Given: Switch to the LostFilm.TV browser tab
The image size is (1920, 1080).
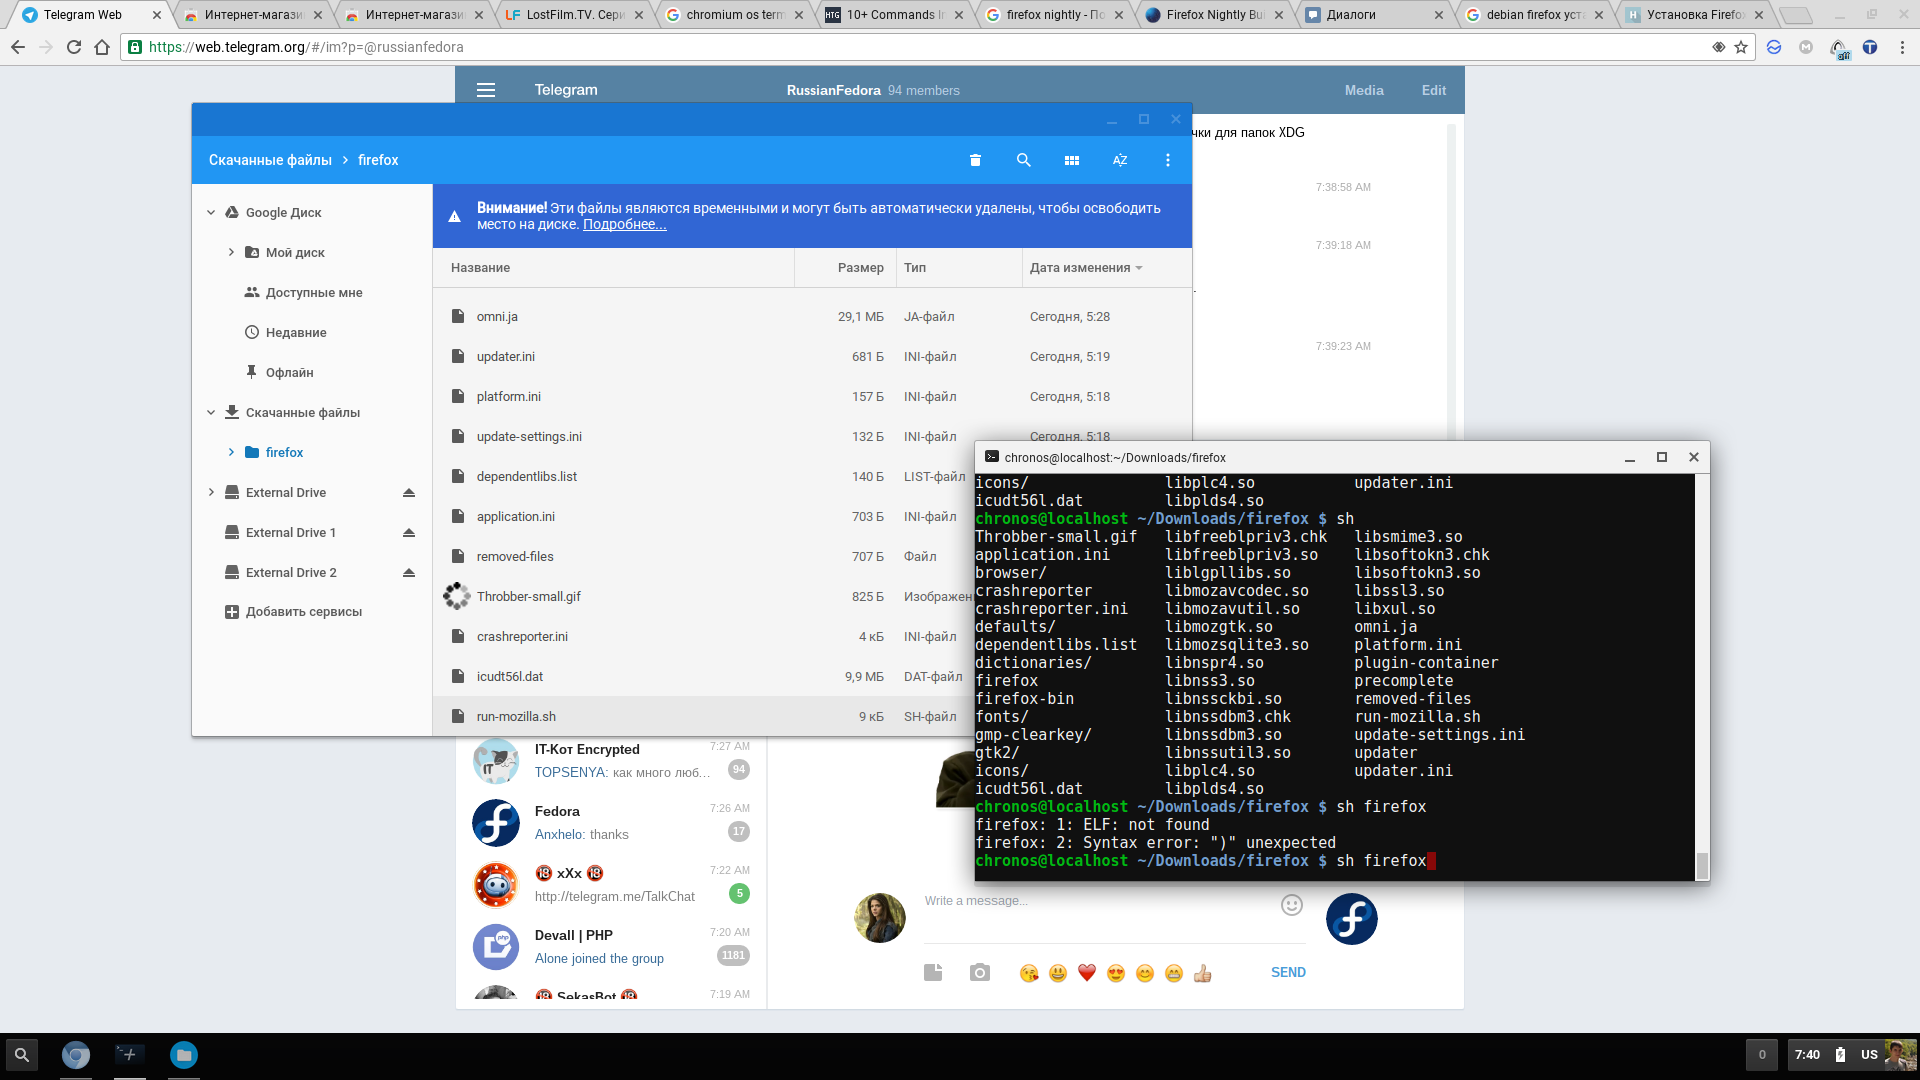Looking at the screenshot, I should (574, 15).
